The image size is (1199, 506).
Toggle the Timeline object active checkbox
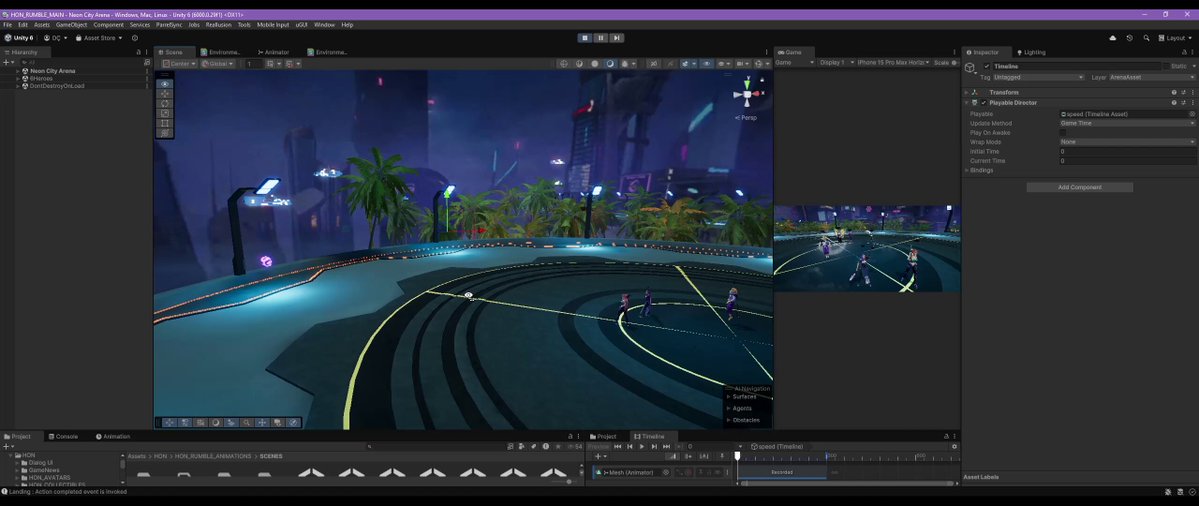(x=987, y=66)
